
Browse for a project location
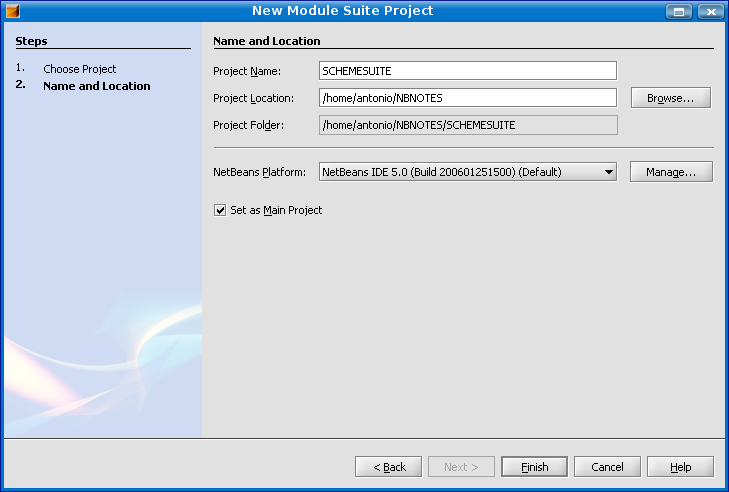tap(670, 98)
